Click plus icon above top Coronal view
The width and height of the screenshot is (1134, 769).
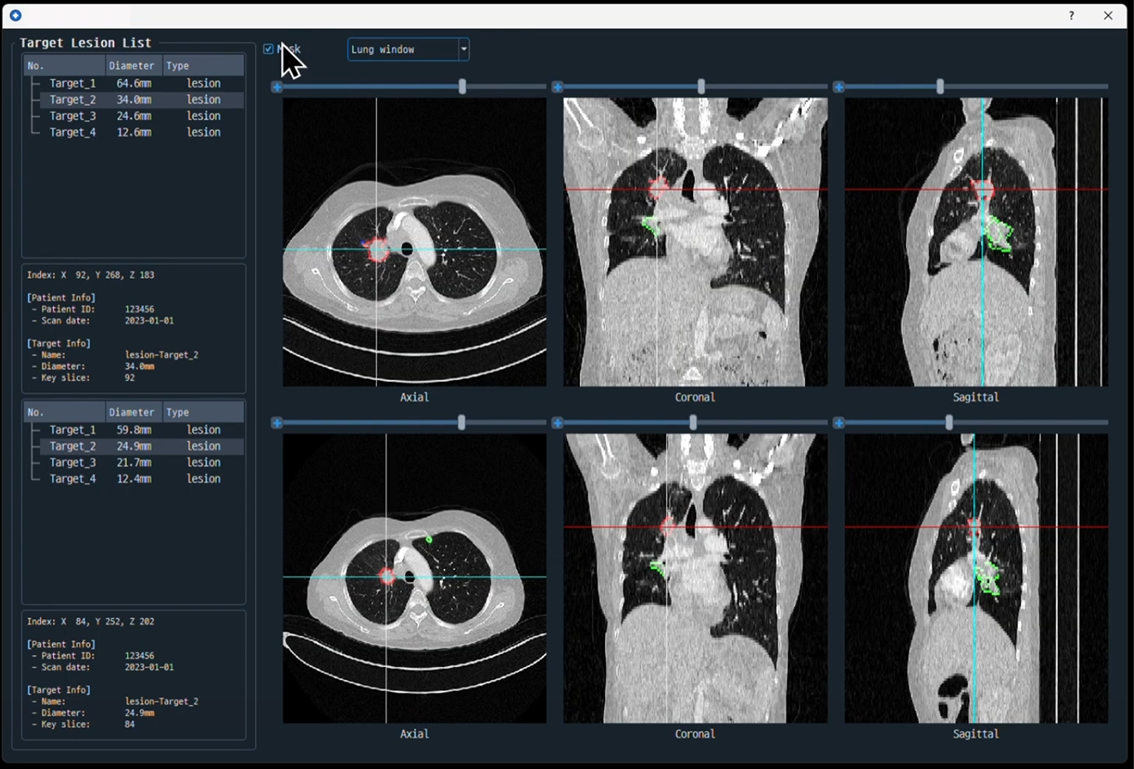coord(558,88)
